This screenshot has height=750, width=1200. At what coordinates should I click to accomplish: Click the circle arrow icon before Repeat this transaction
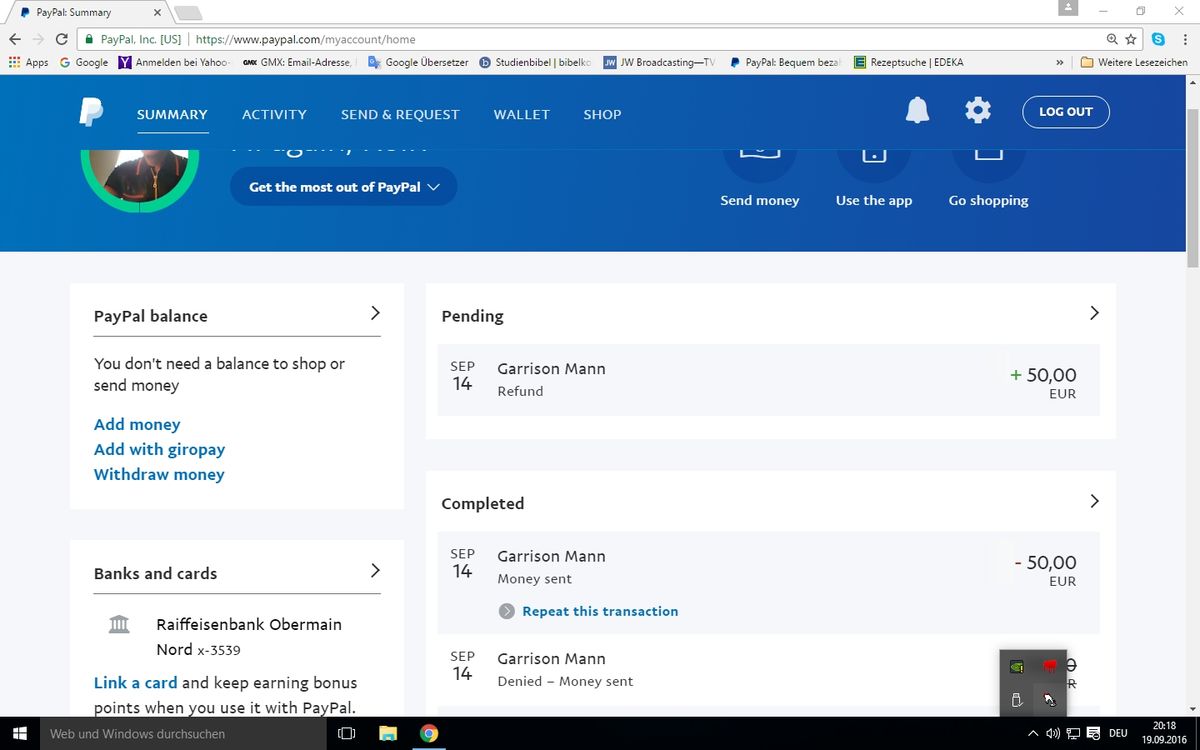[x=507, y=611]
